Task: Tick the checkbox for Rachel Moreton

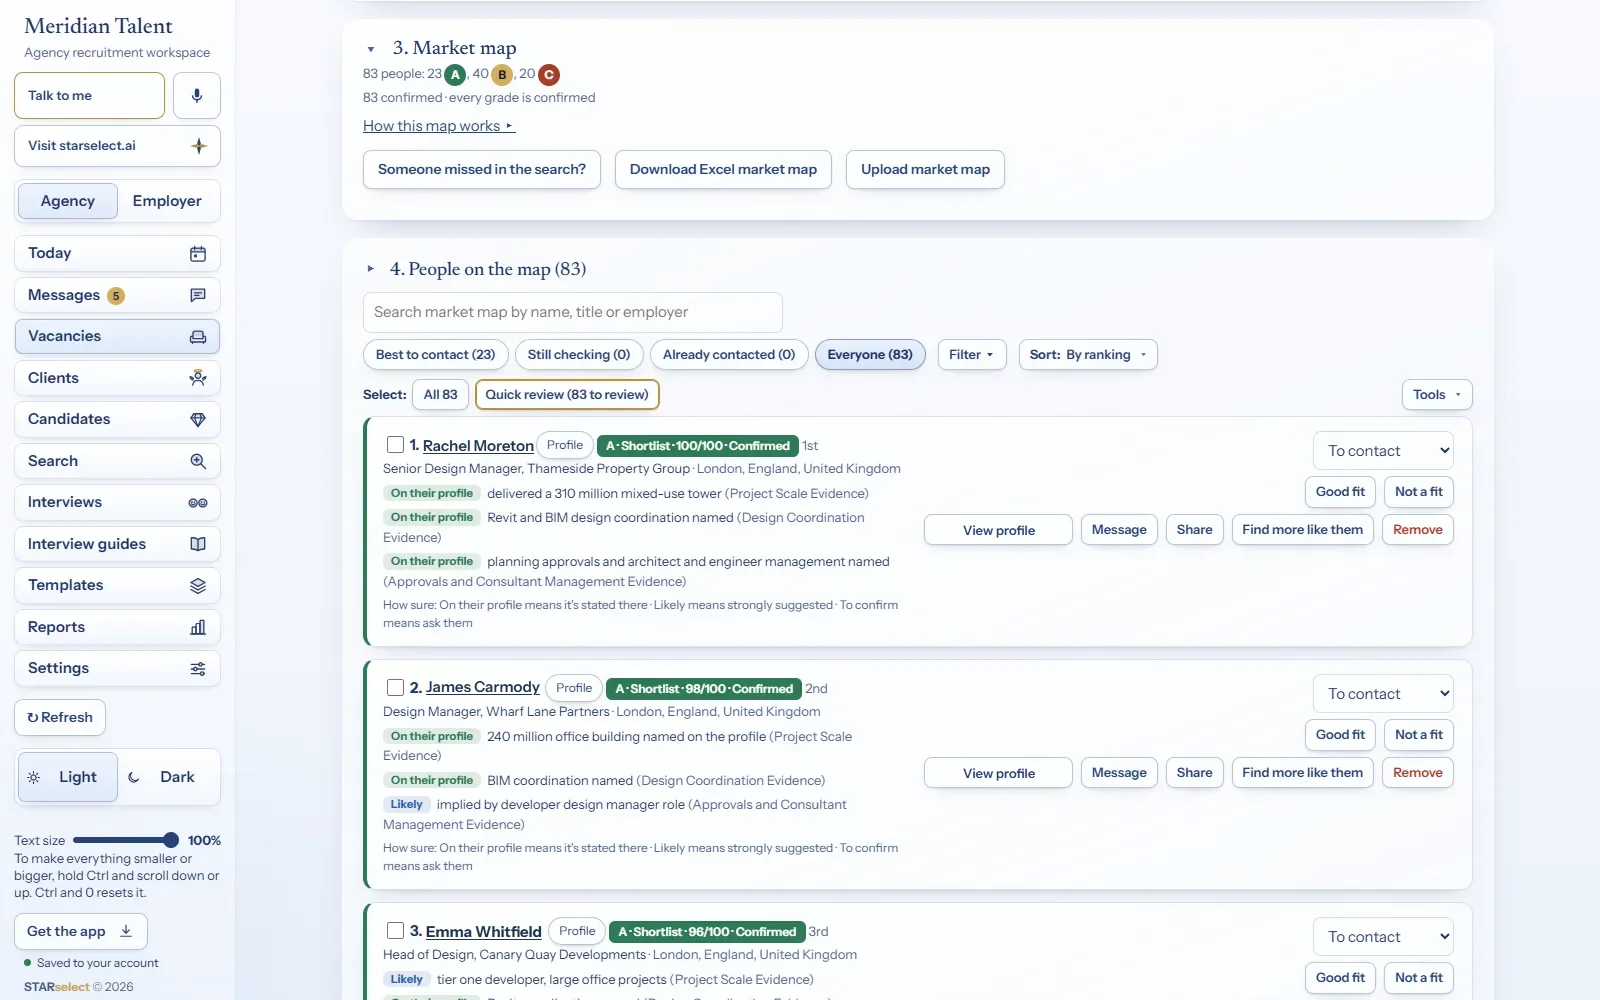Action: pos(395,444)
